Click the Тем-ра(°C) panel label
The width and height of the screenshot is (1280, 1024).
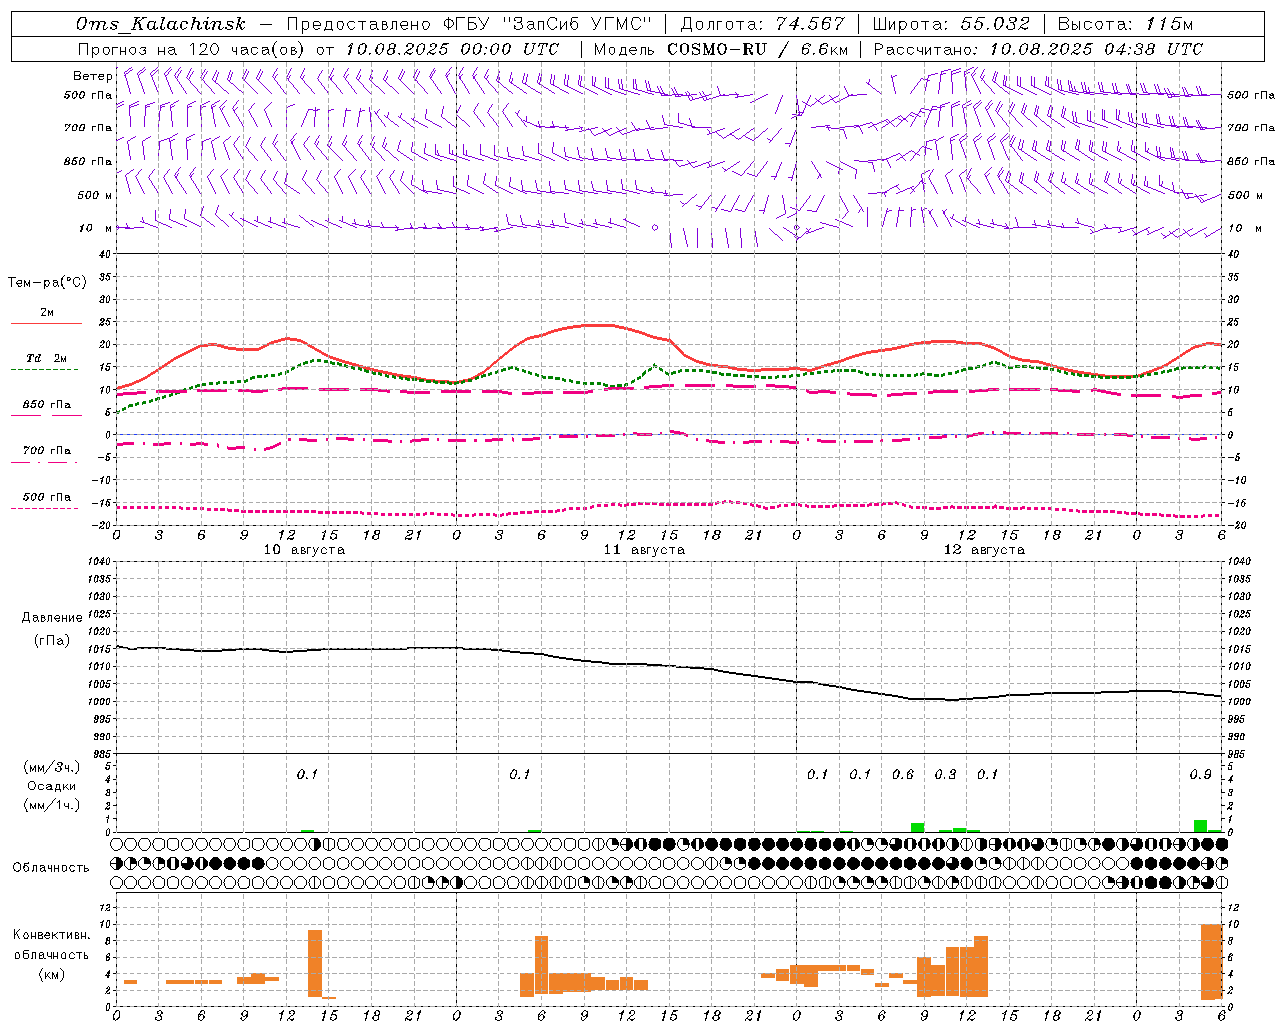click(47, 283)
